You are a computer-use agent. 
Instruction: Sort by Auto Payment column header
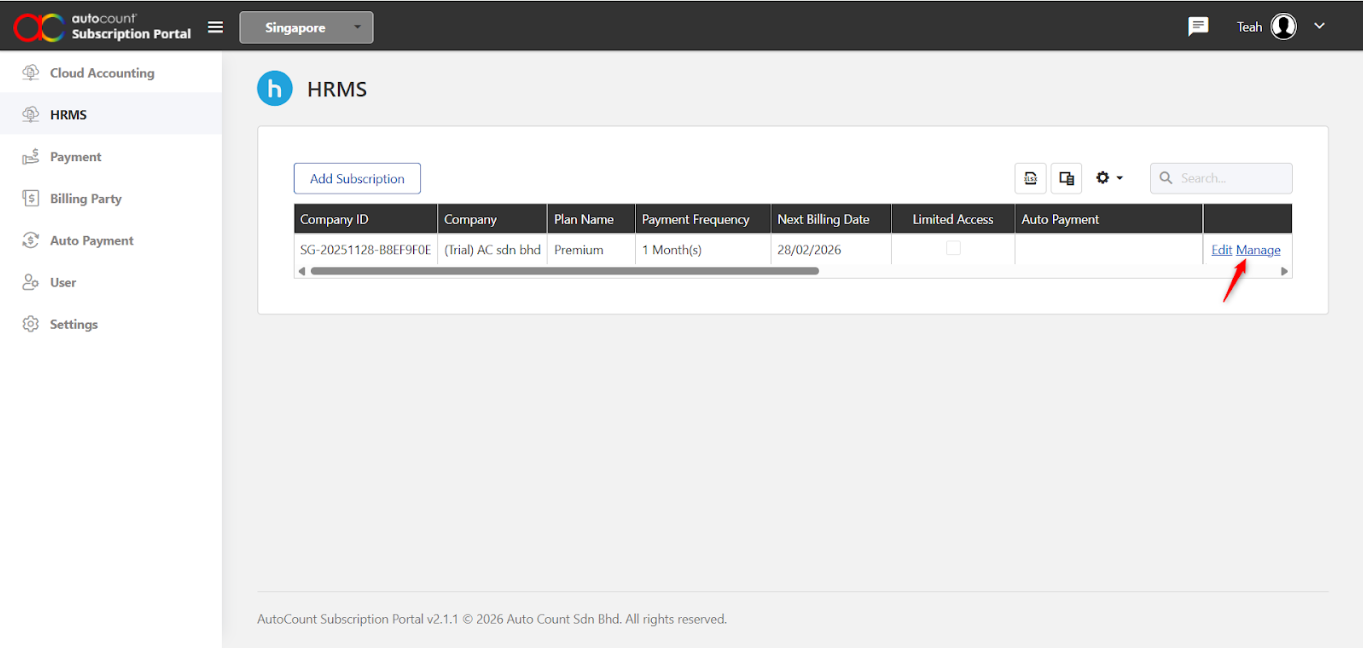pos(1109,219)
